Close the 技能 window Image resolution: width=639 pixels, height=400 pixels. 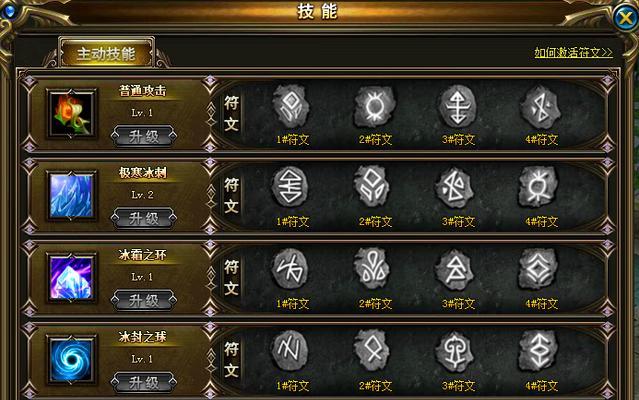(625, 17)
